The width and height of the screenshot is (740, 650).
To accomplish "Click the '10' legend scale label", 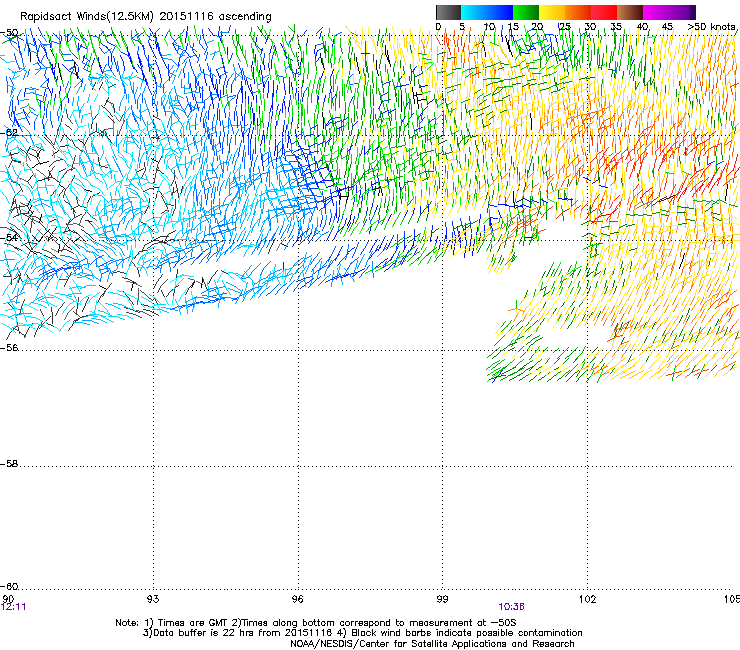I will 489,27.
